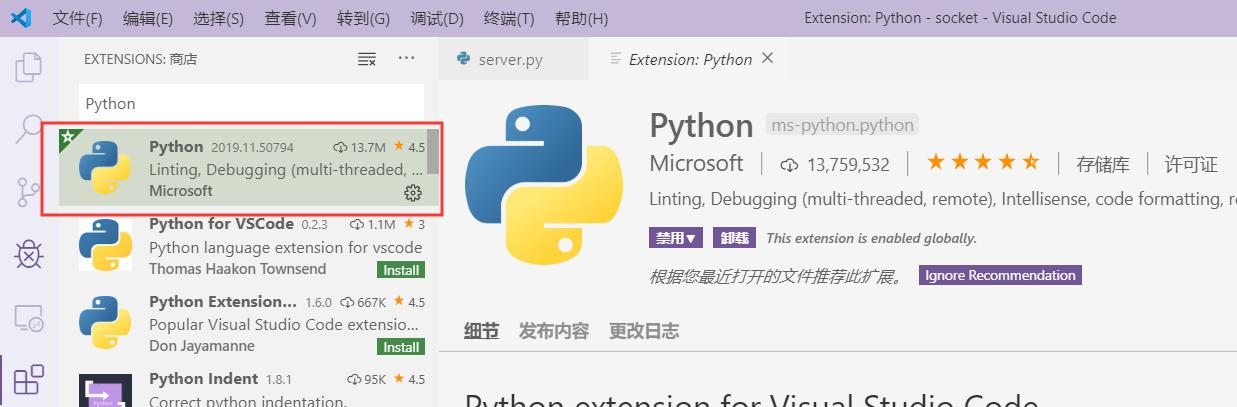The height and width of the screenshot is (407, 1237).
Task: Click the VS Code logo icon
Action: 21,18
